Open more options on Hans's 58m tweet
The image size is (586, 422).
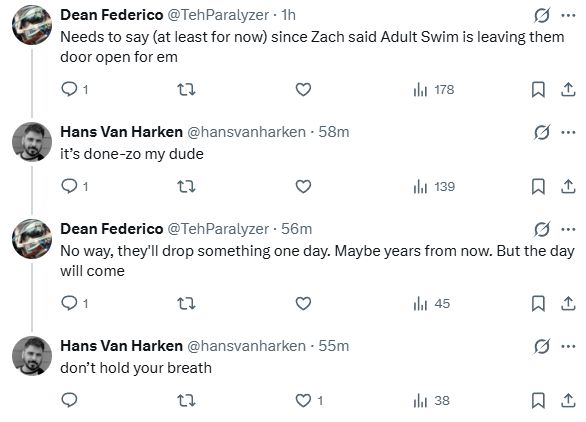[x=568, y=132]
